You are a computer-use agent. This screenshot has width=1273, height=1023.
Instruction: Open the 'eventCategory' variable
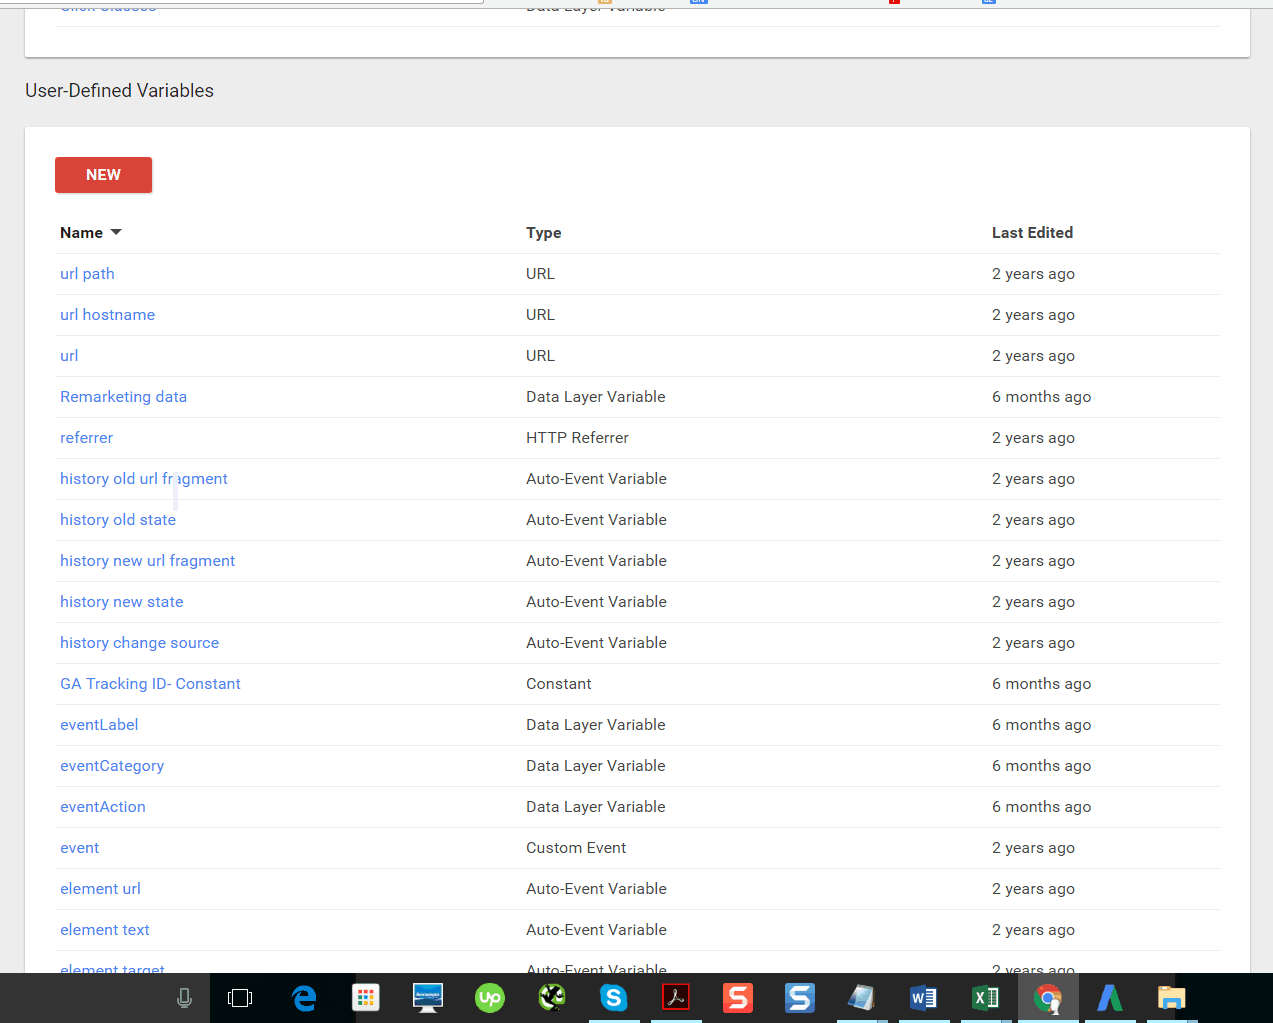point(112,766)
